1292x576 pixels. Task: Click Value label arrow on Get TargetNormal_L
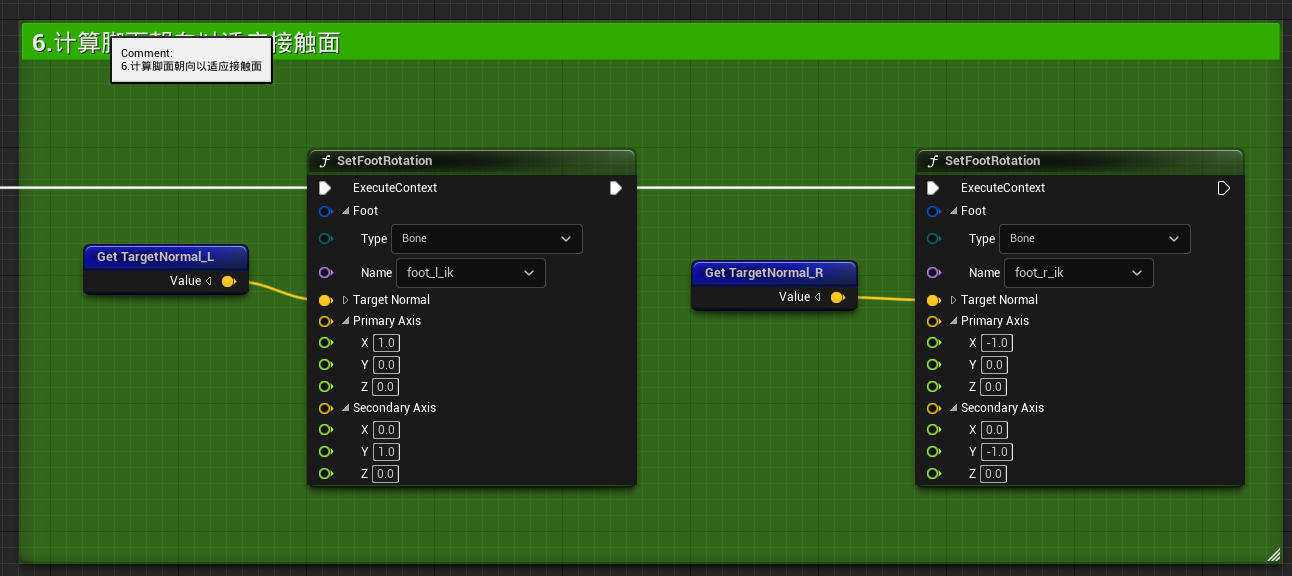[x=209, y=282]
